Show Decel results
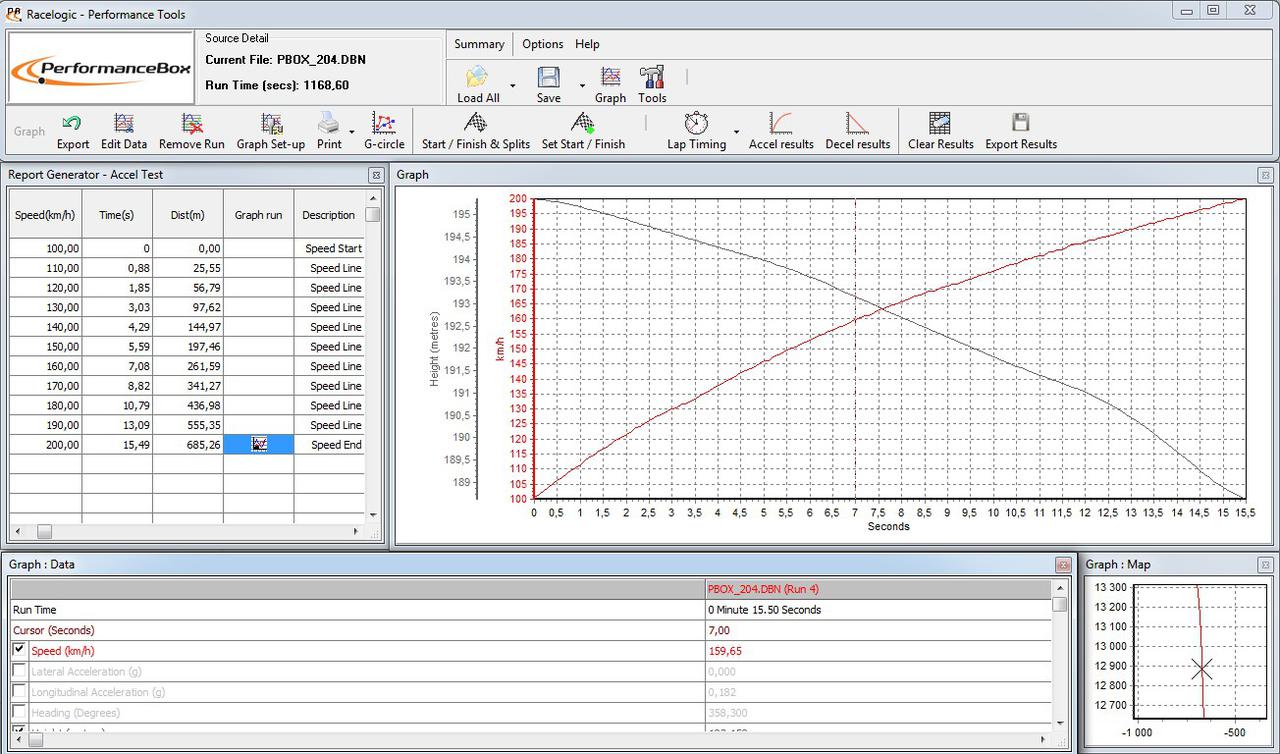This screenshot has width=1280, height=754. 858,131
